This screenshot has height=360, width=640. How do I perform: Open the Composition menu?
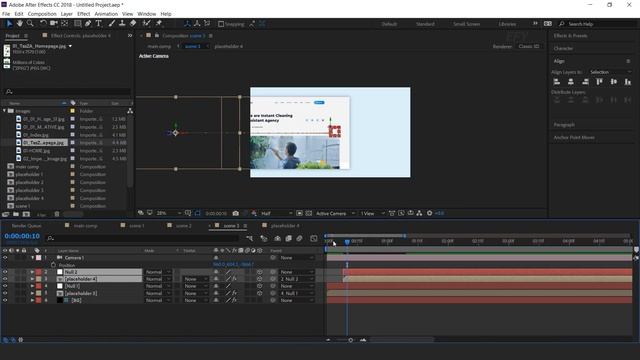(x=42, y=14)
